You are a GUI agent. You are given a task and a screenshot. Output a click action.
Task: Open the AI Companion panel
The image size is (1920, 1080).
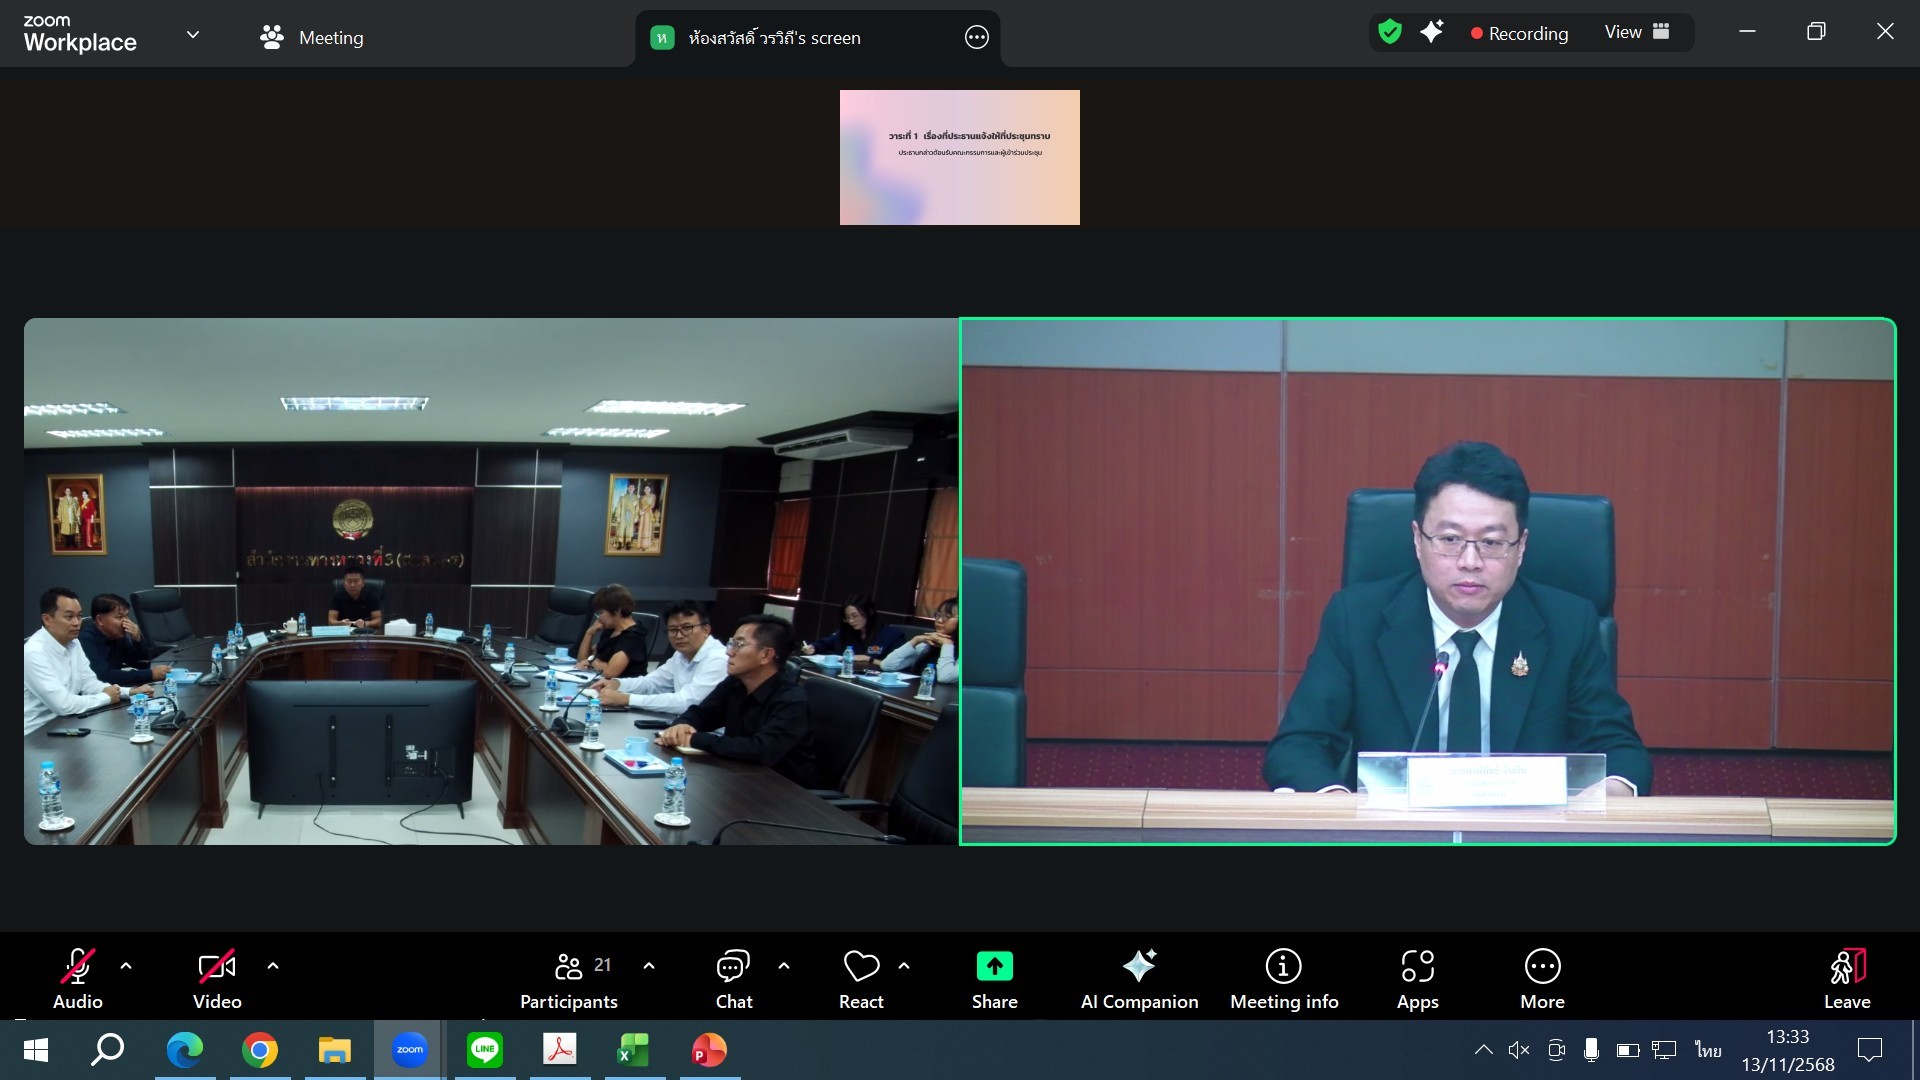pos(1139,978)
